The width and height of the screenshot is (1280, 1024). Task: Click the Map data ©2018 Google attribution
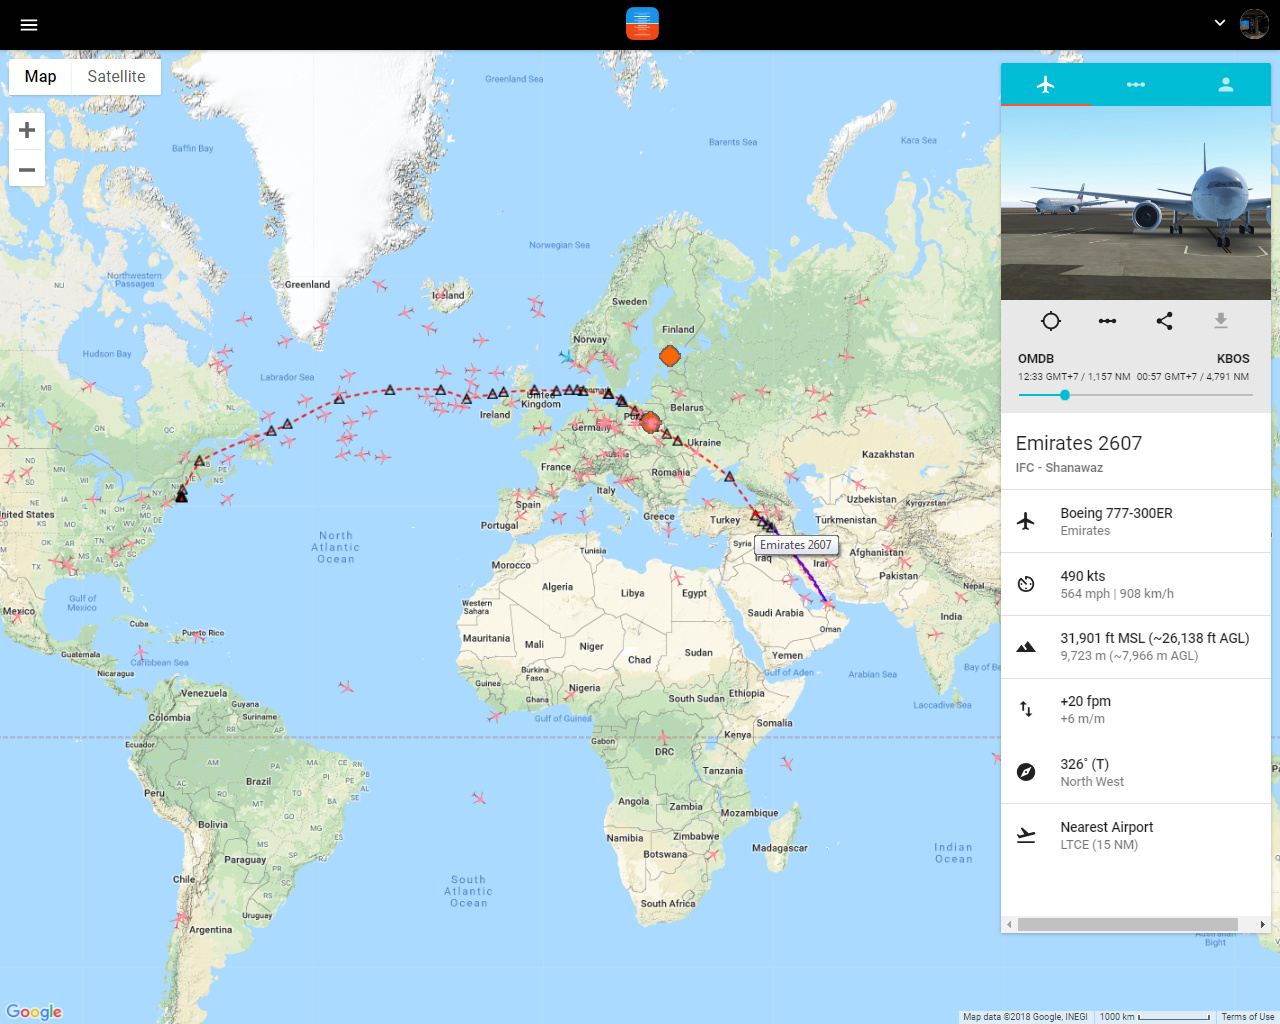[1025, 1017]
